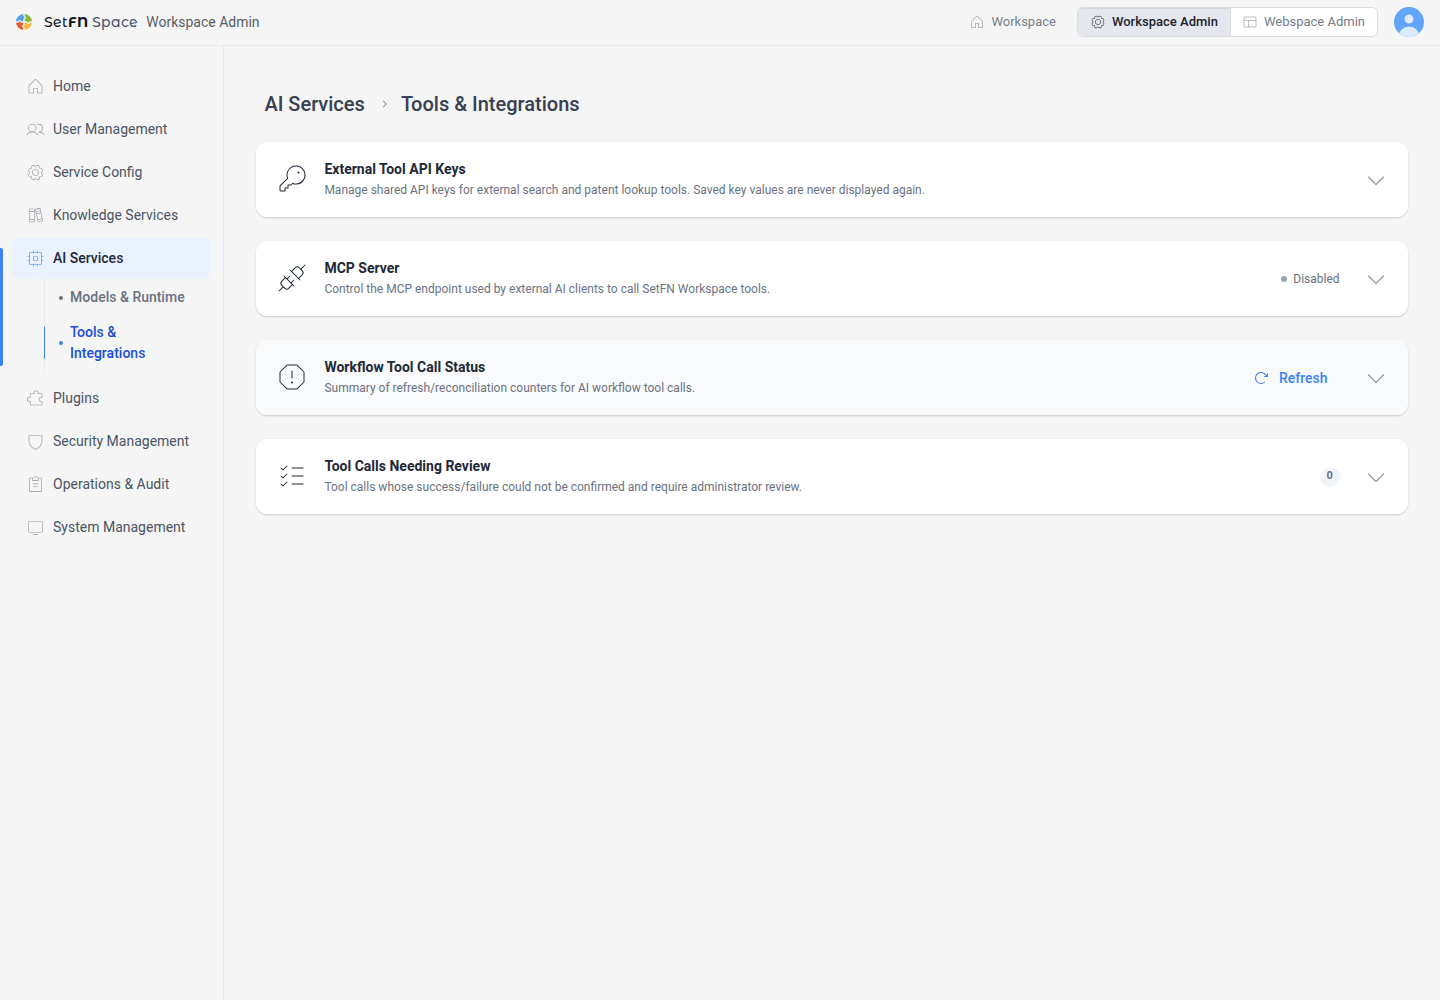The height and width of the screenshot is (1000, 1440).
Task: Click the checklist icon for Tool Calls Needing Review
Action: [x=292, y=476]
